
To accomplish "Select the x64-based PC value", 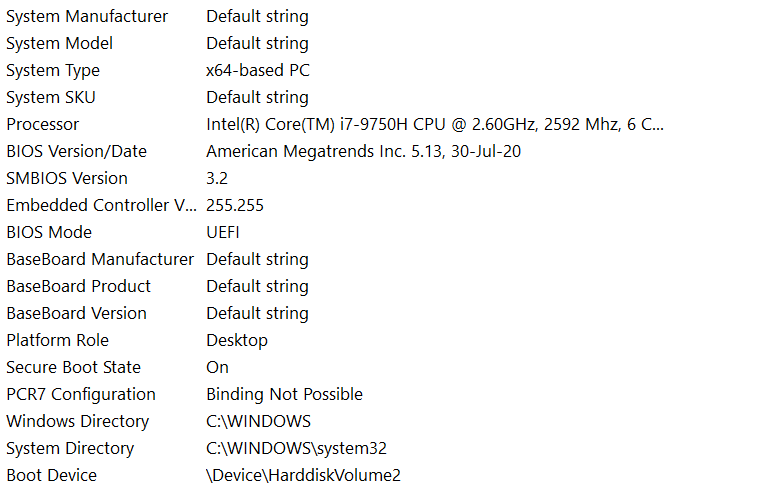I will tap(257, 70).
